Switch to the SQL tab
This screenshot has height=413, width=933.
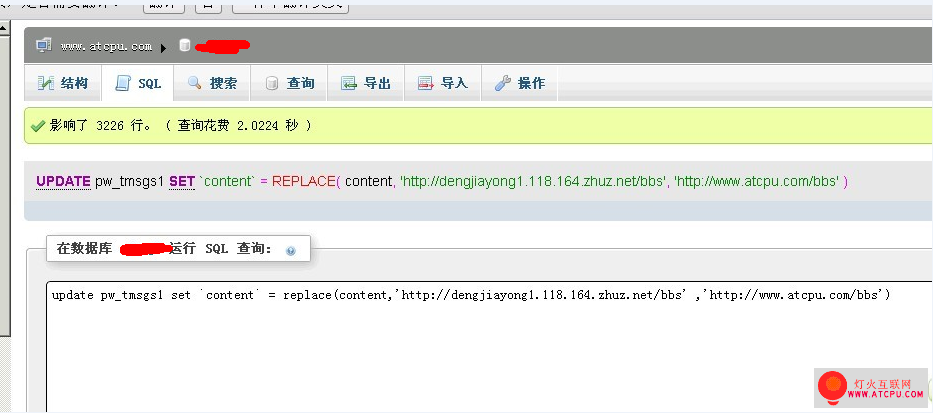click(x=138, y=83)
